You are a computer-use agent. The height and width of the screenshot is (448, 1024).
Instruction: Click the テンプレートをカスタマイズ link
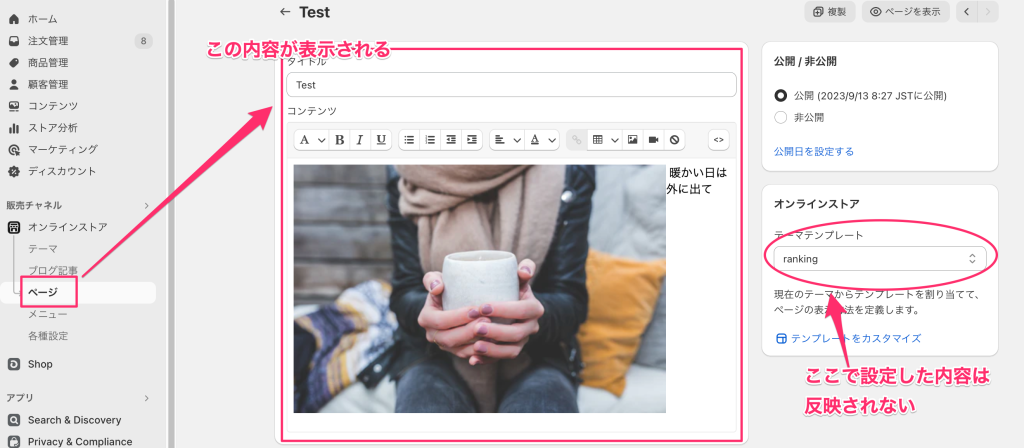click(x=848, y=338)
